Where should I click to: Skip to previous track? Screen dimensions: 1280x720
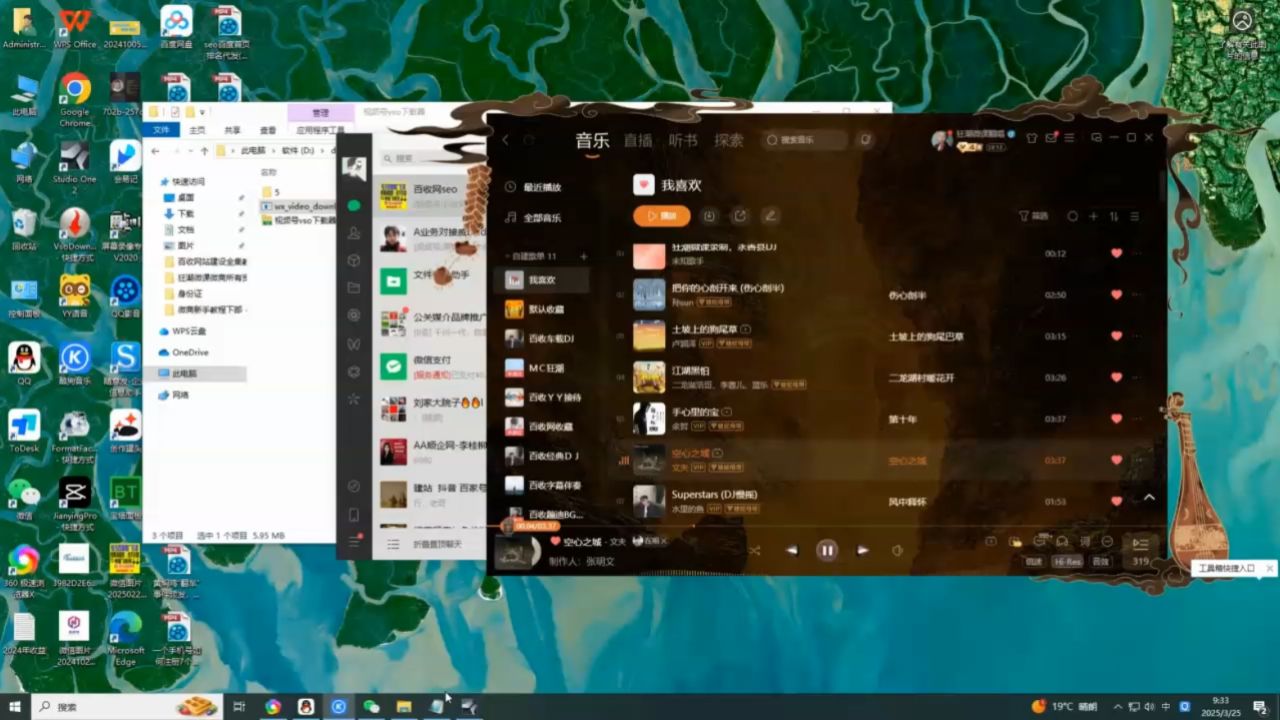point(792,550)
